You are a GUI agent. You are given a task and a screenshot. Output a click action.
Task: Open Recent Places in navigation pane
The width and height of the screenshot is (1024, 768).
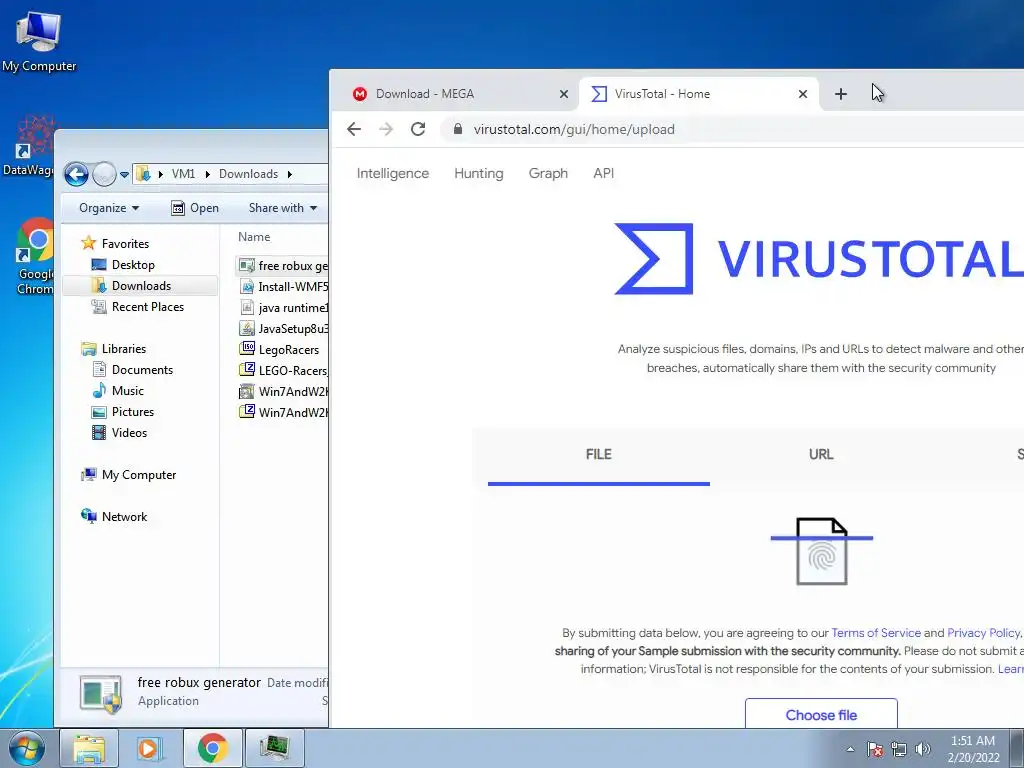click(x=138, y=306)
